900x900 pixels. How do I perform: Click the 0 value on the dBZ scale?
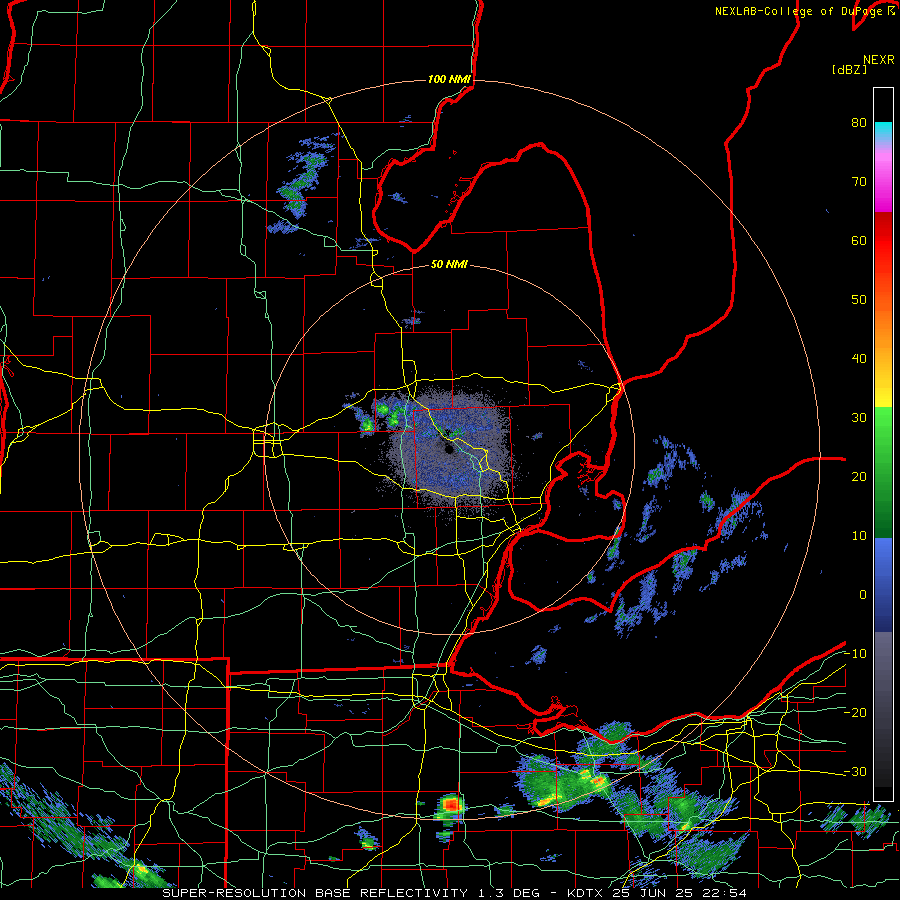tap(863, 595)
